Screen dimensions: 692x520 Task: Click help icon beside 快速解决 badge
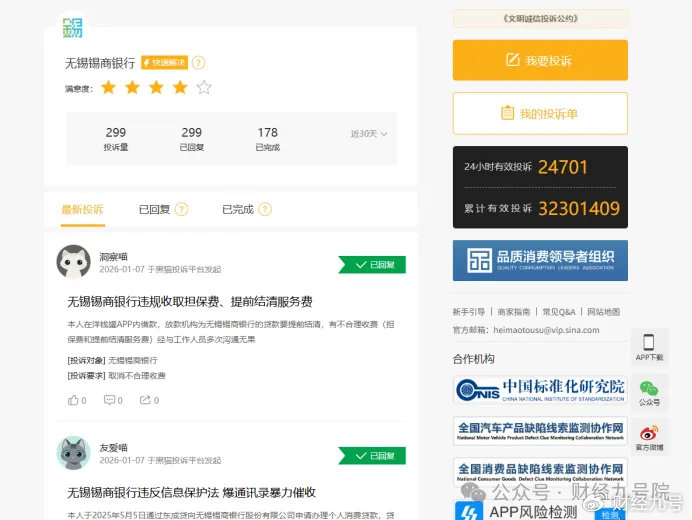pyautogui.click(x=199, y=63)
